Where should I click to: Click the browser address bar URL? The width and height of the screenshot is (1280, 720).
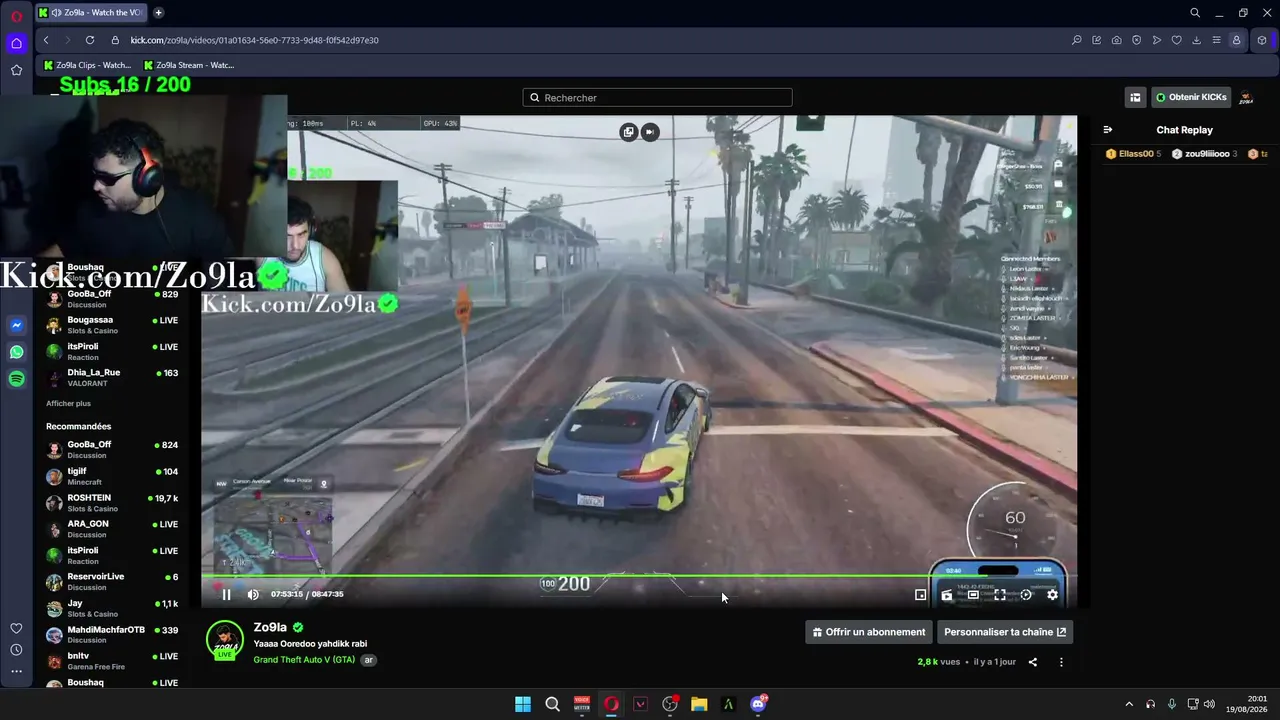254,40
